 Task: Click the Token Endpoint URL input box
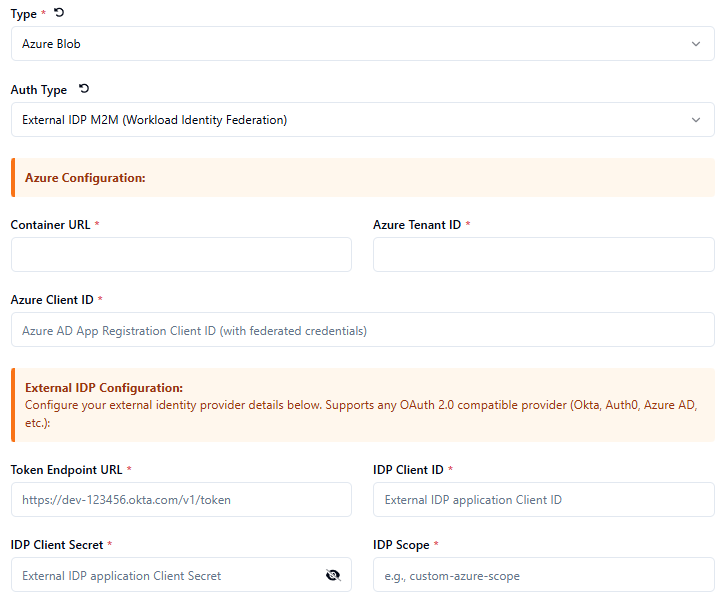181,500
